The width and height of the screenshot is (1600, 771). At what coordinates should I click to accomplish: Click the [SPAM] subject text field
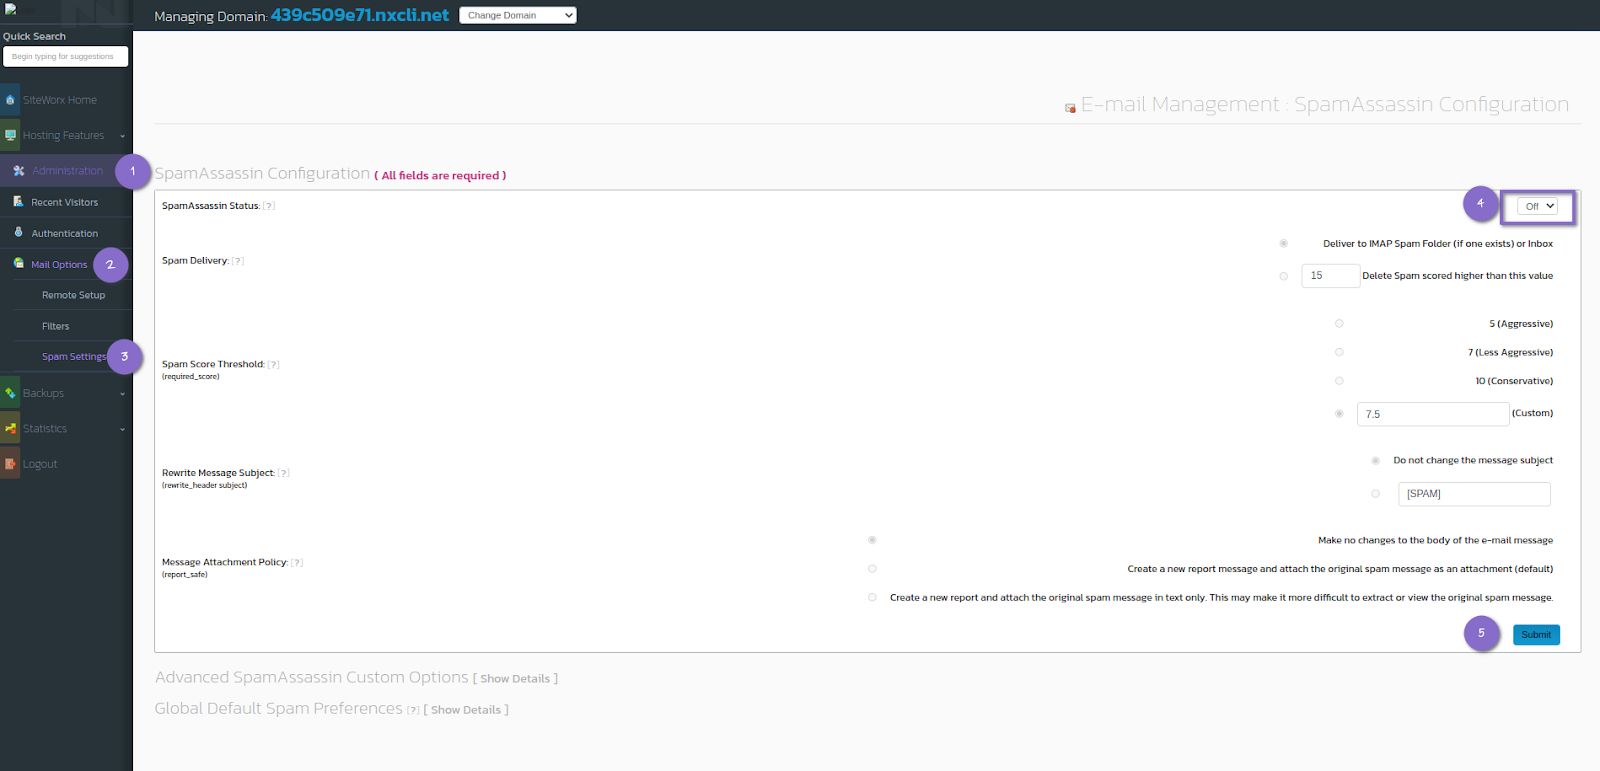(1474, 494)
